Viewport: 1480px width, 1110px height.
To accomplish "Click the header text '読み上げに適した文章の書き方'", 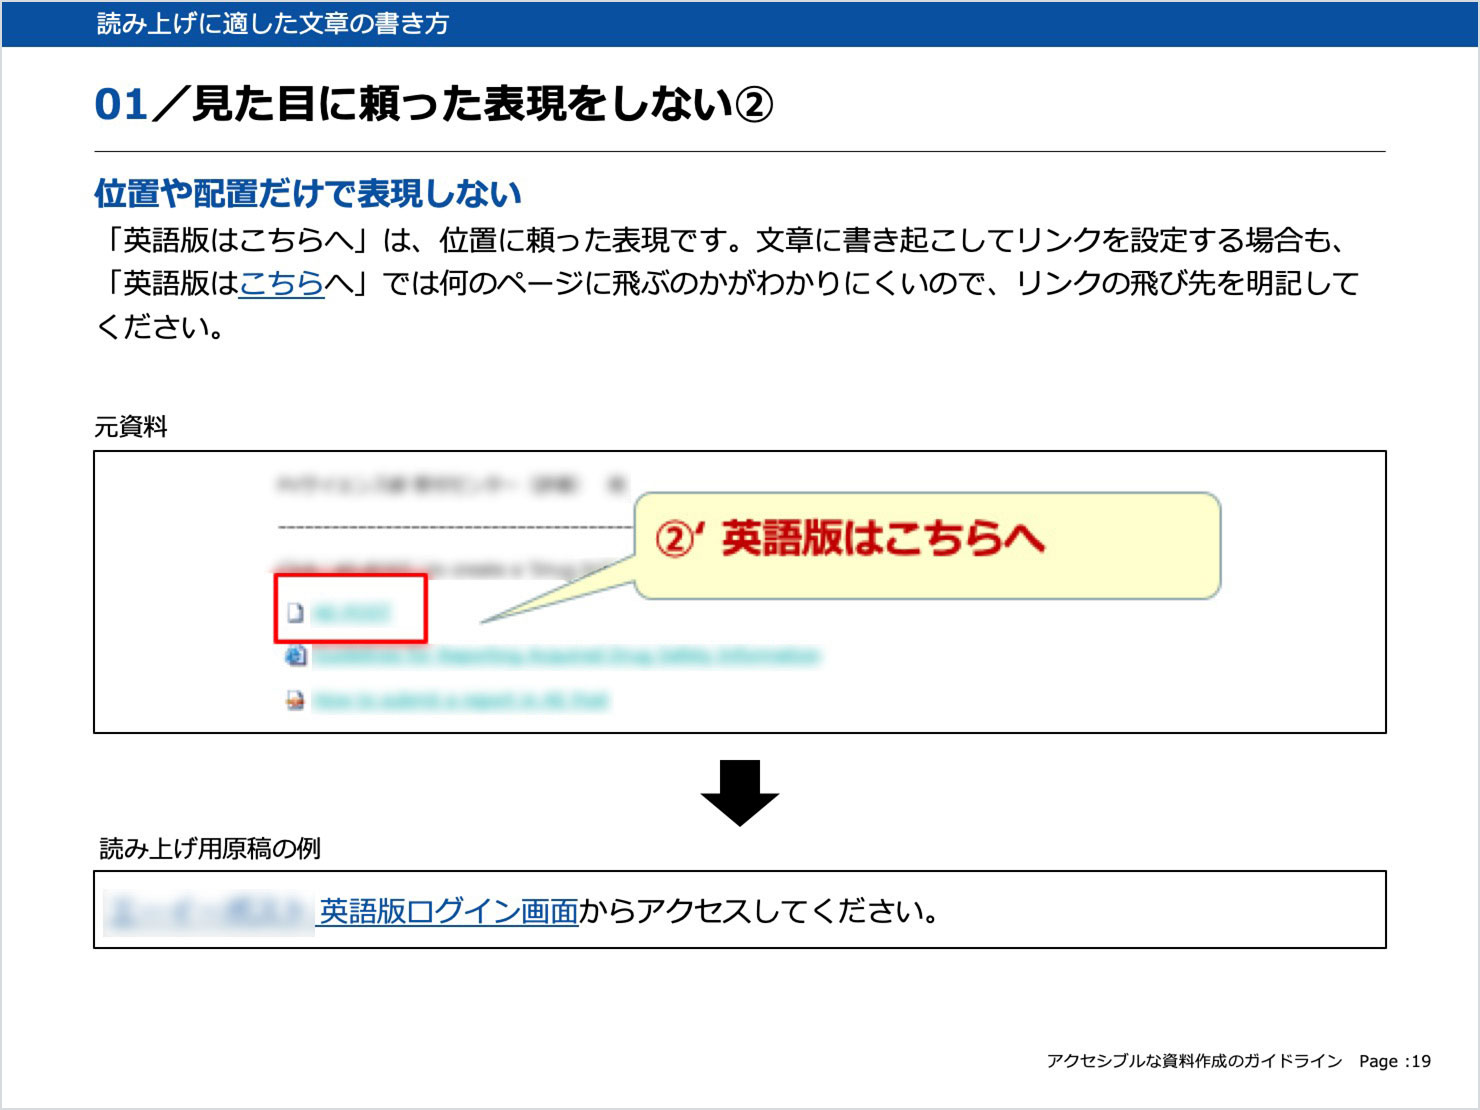I will (273, 23).
